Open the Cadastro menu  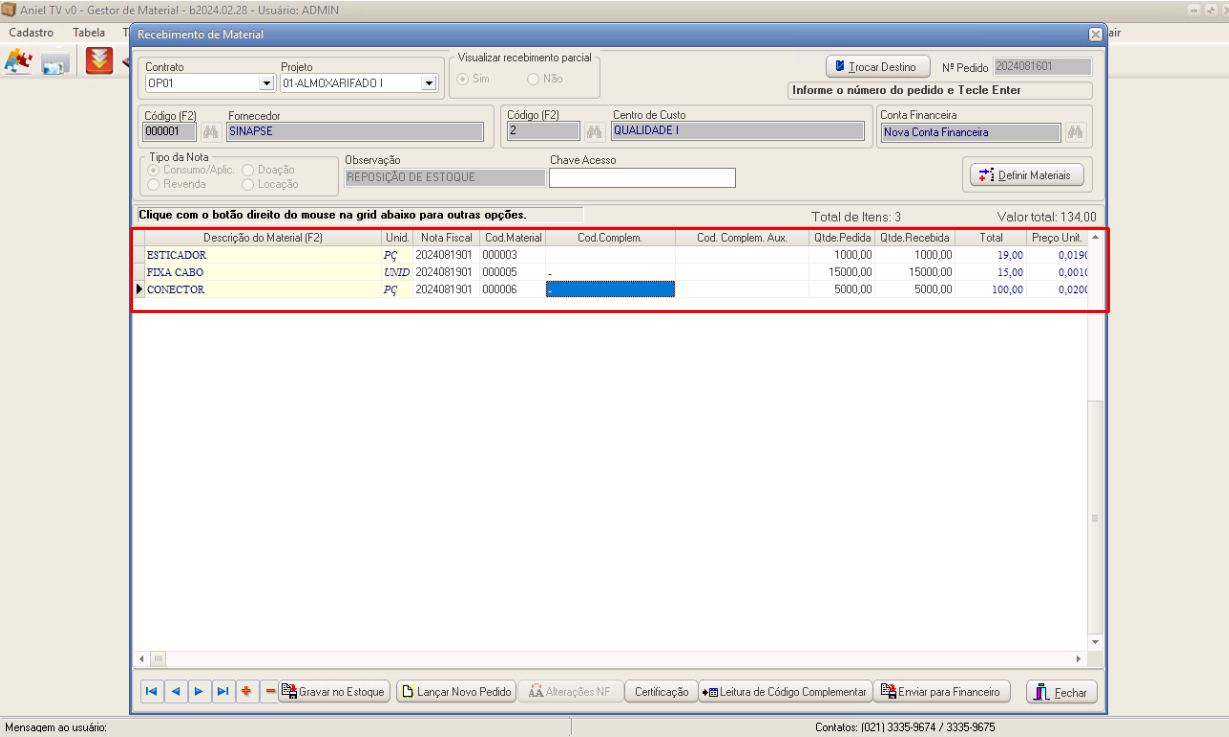click(x=31, y=32)
